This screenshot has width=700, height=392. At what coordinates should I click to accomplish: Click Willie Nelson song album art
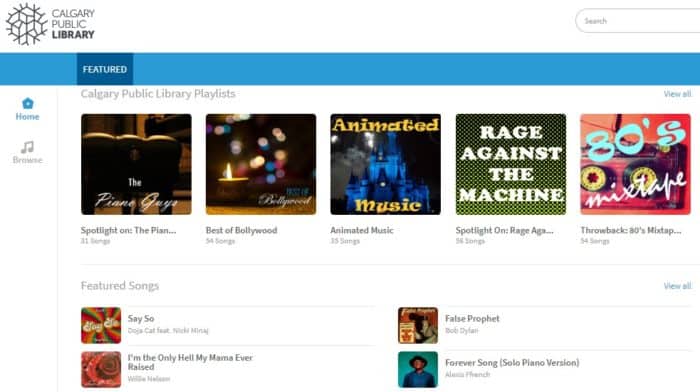click(101, 369)
